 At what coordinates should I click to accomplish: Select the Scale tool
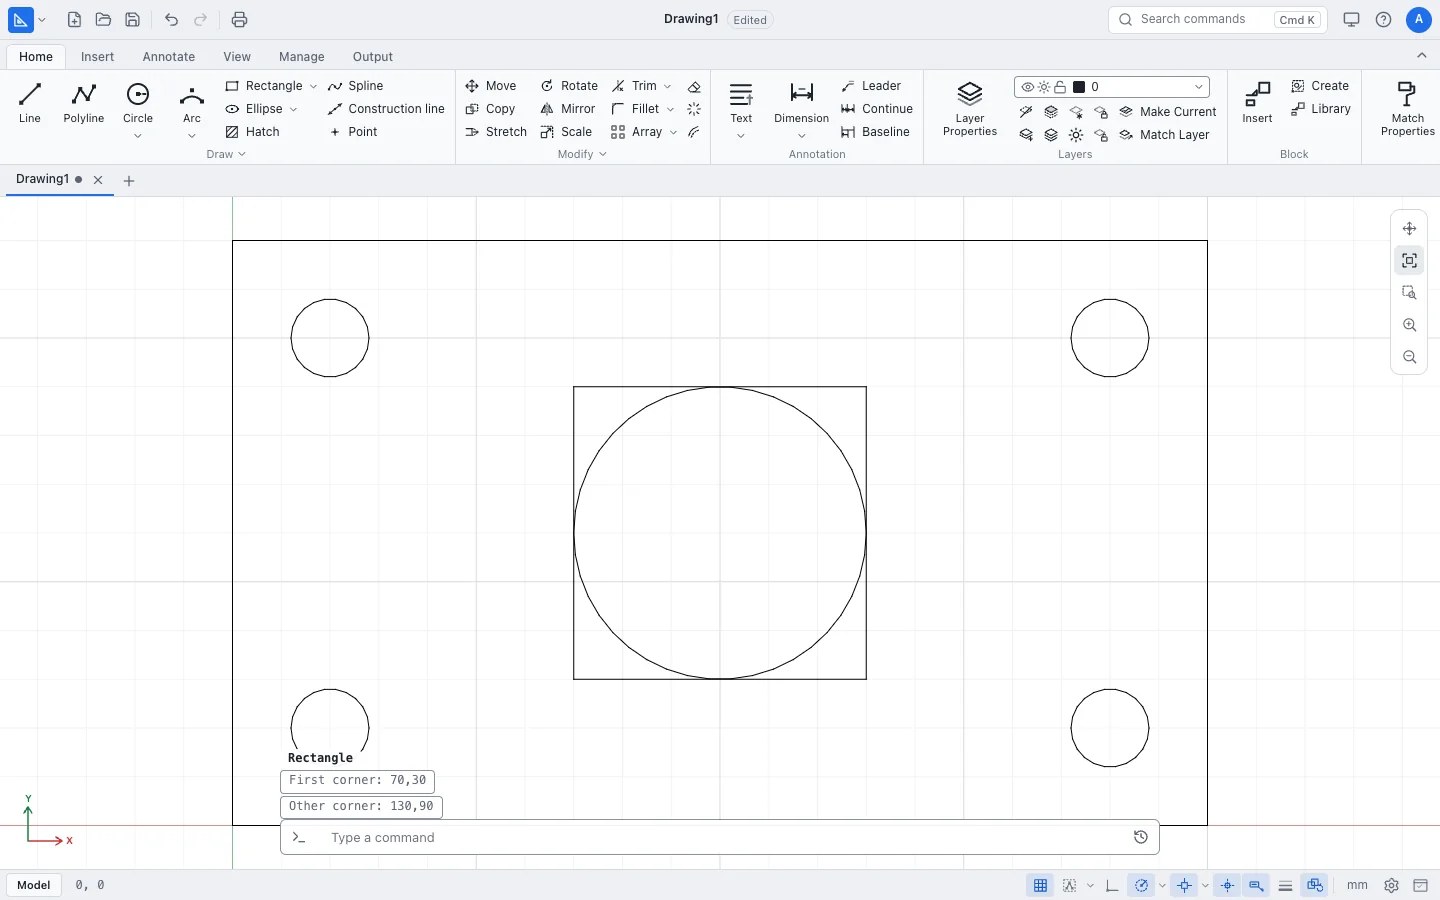(x=566, y=132)
